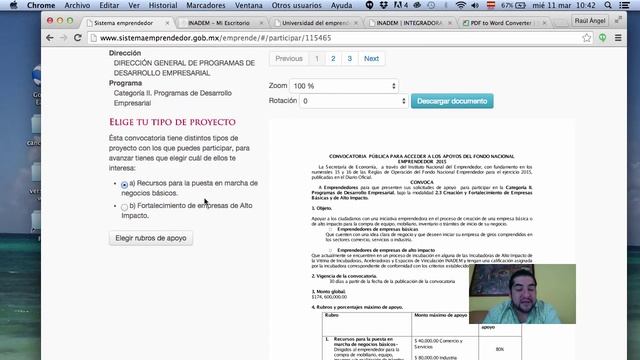Close the Sistema emprendedor tab
640x360 pixels.
point(167,23)
